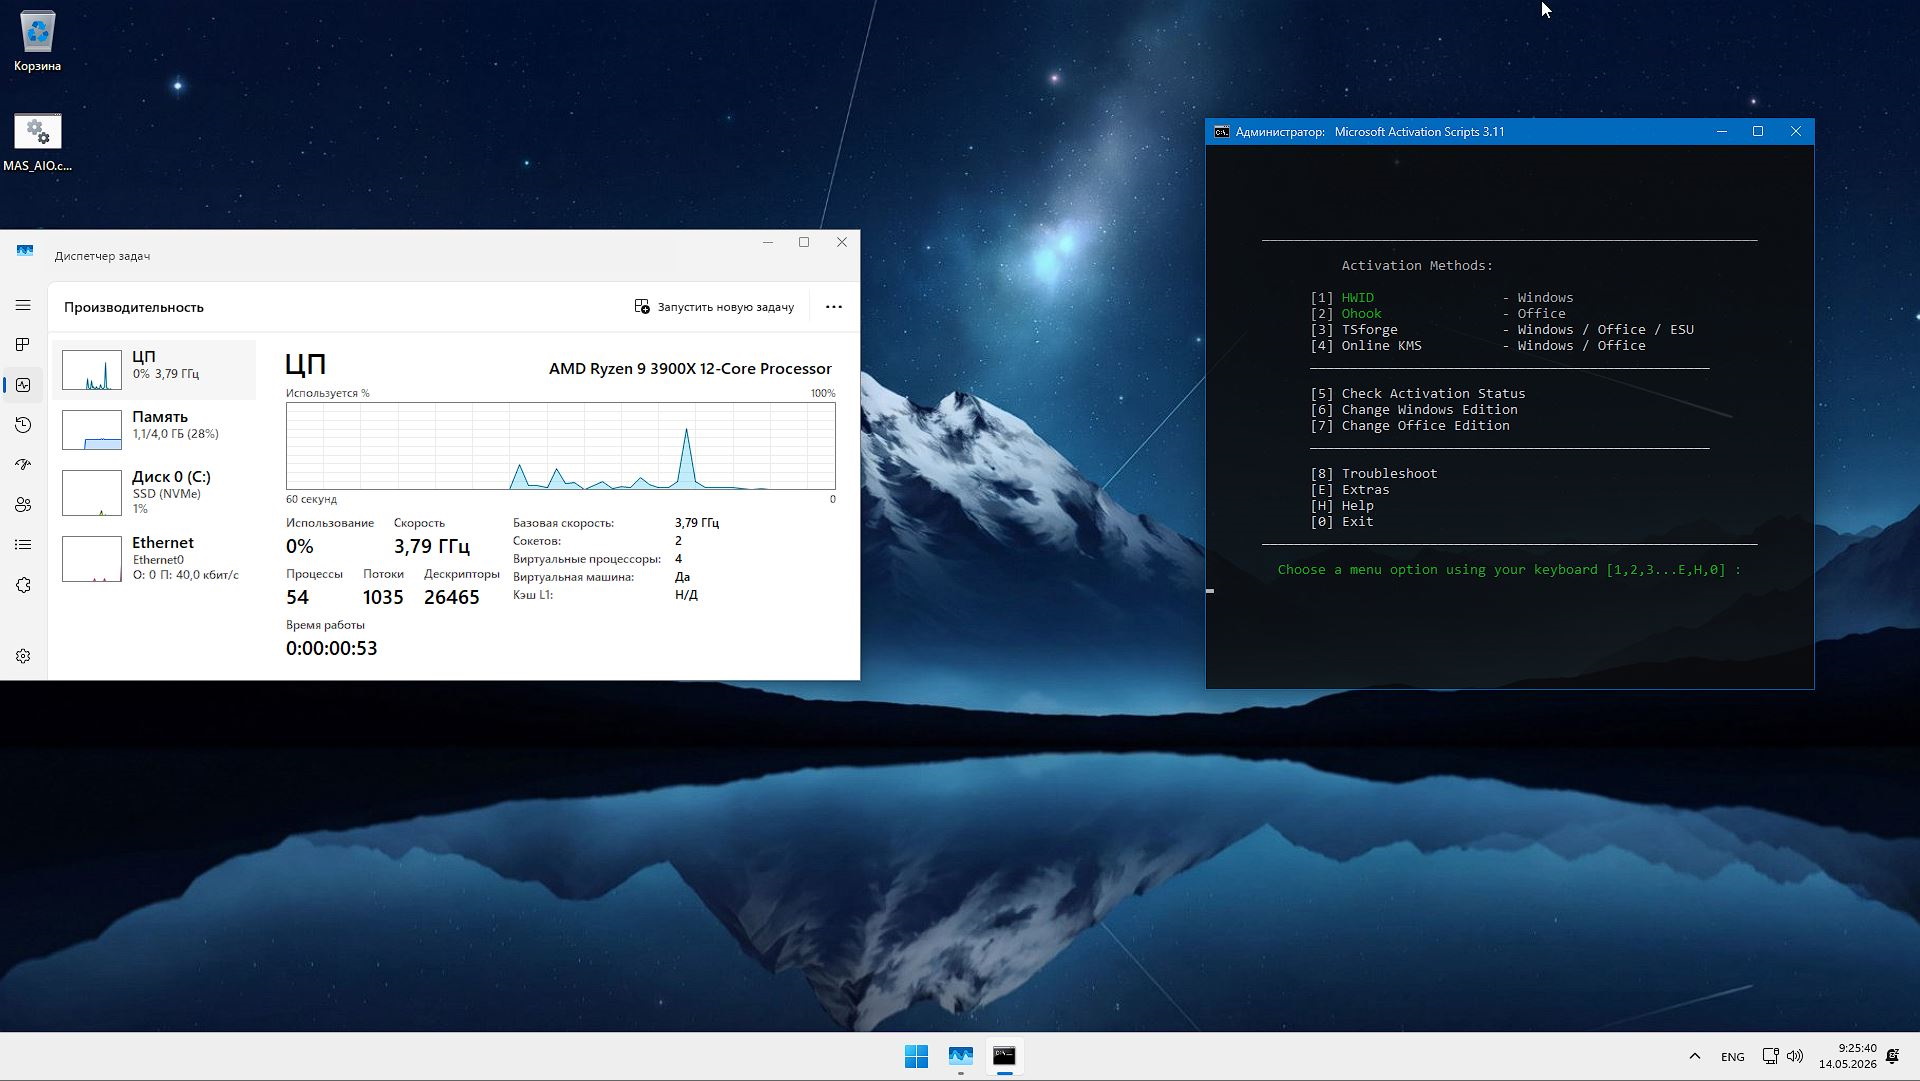1920x1081 pixels.
Task: Click AMD Ryzen 9 3900X processor name
Action: (690, 368)
